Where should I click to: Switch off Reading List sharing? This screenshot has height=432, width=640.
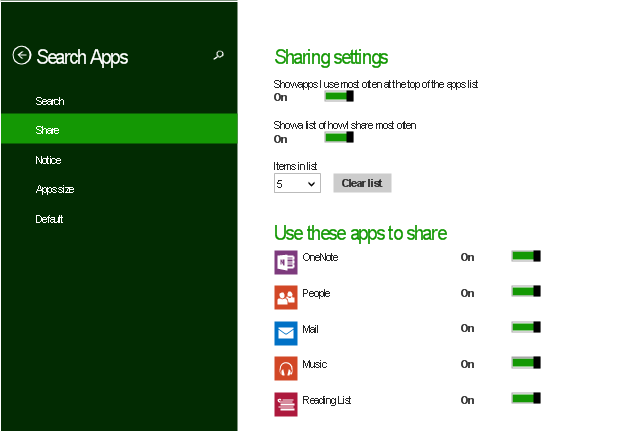(526, 398)
